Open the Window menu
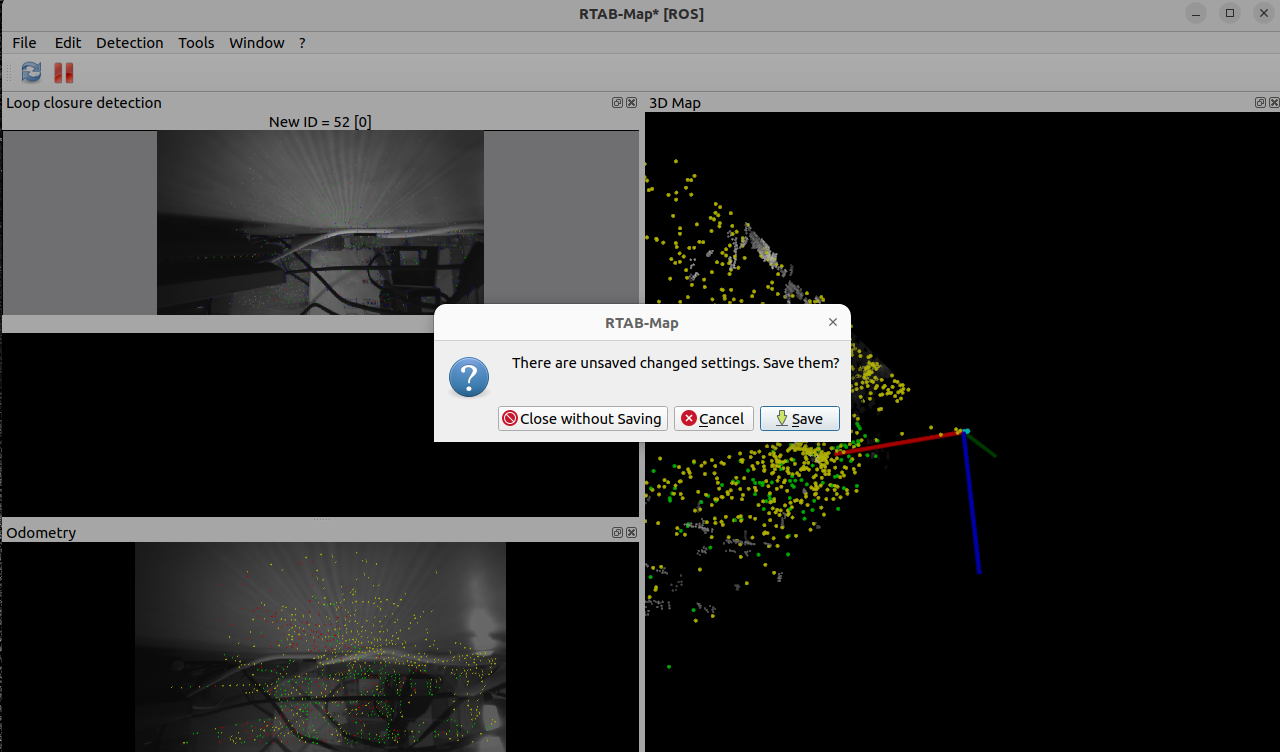The width and height of the screenshot is (1280, 752). point(257,43)
